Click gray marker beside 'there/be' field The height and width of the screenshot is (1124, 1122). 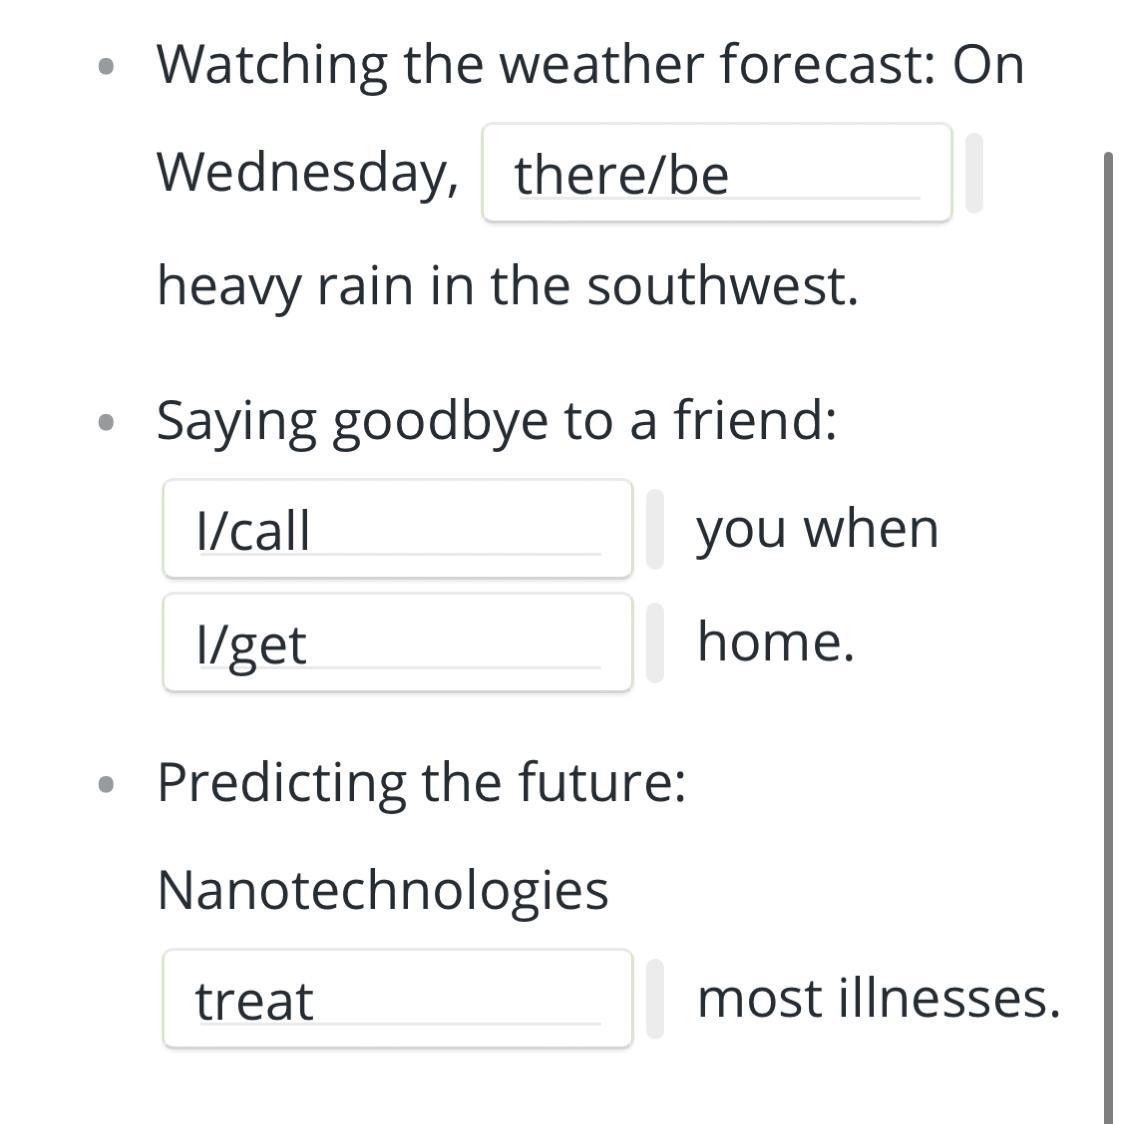pyautogui.click(x=974, y=173)
